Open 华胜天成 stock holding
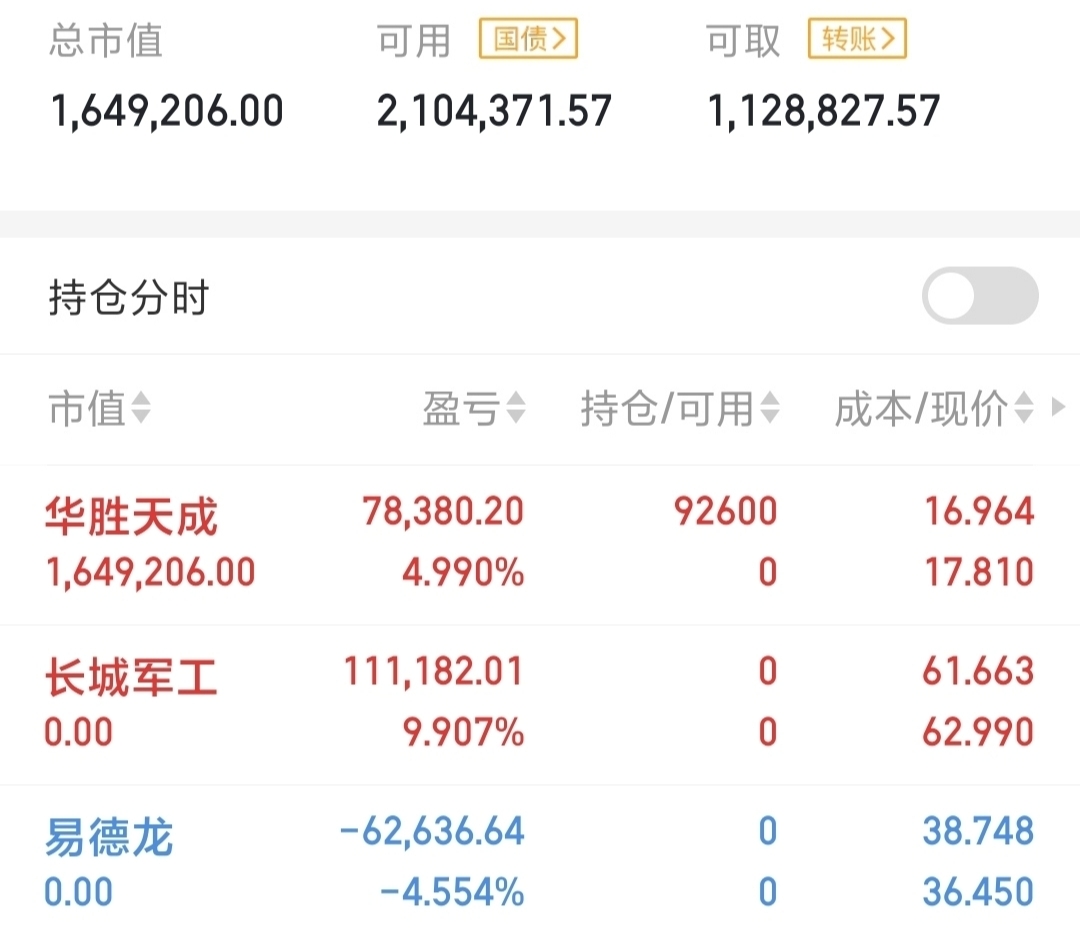 tap(131, 516)
